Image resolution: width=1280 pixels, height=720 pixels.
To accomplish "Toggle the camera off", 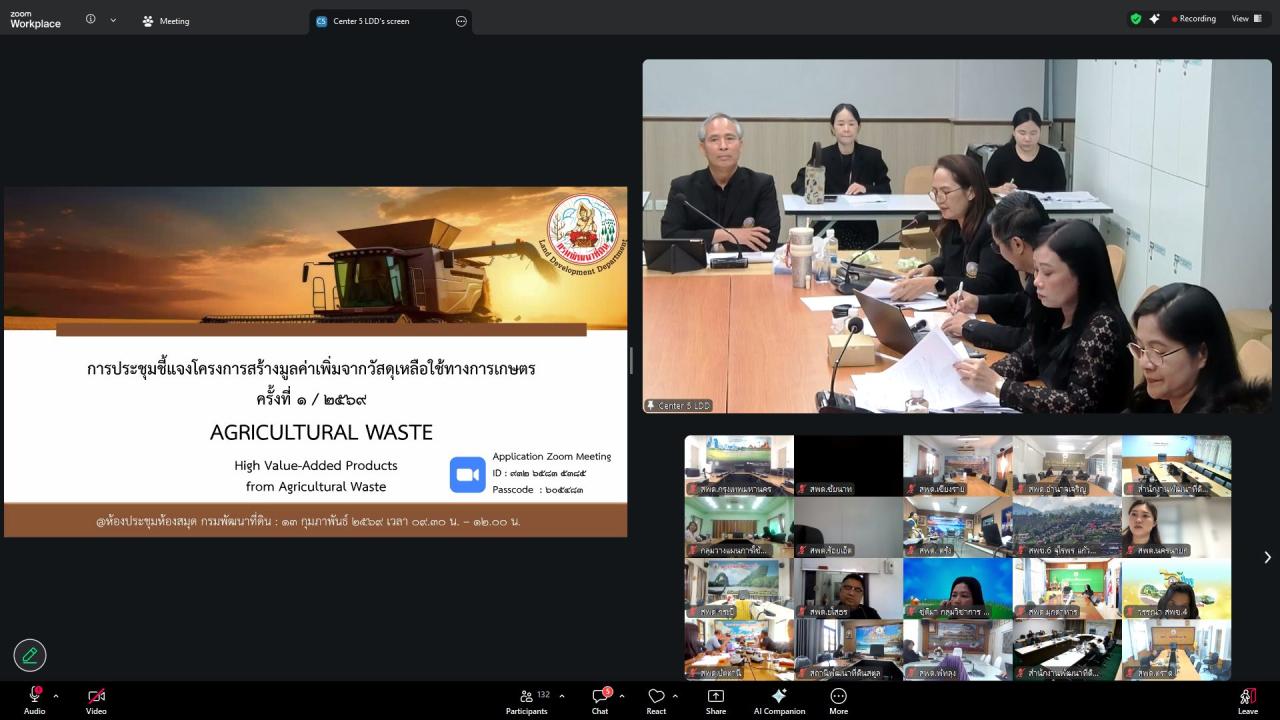I will click(95, 697).
